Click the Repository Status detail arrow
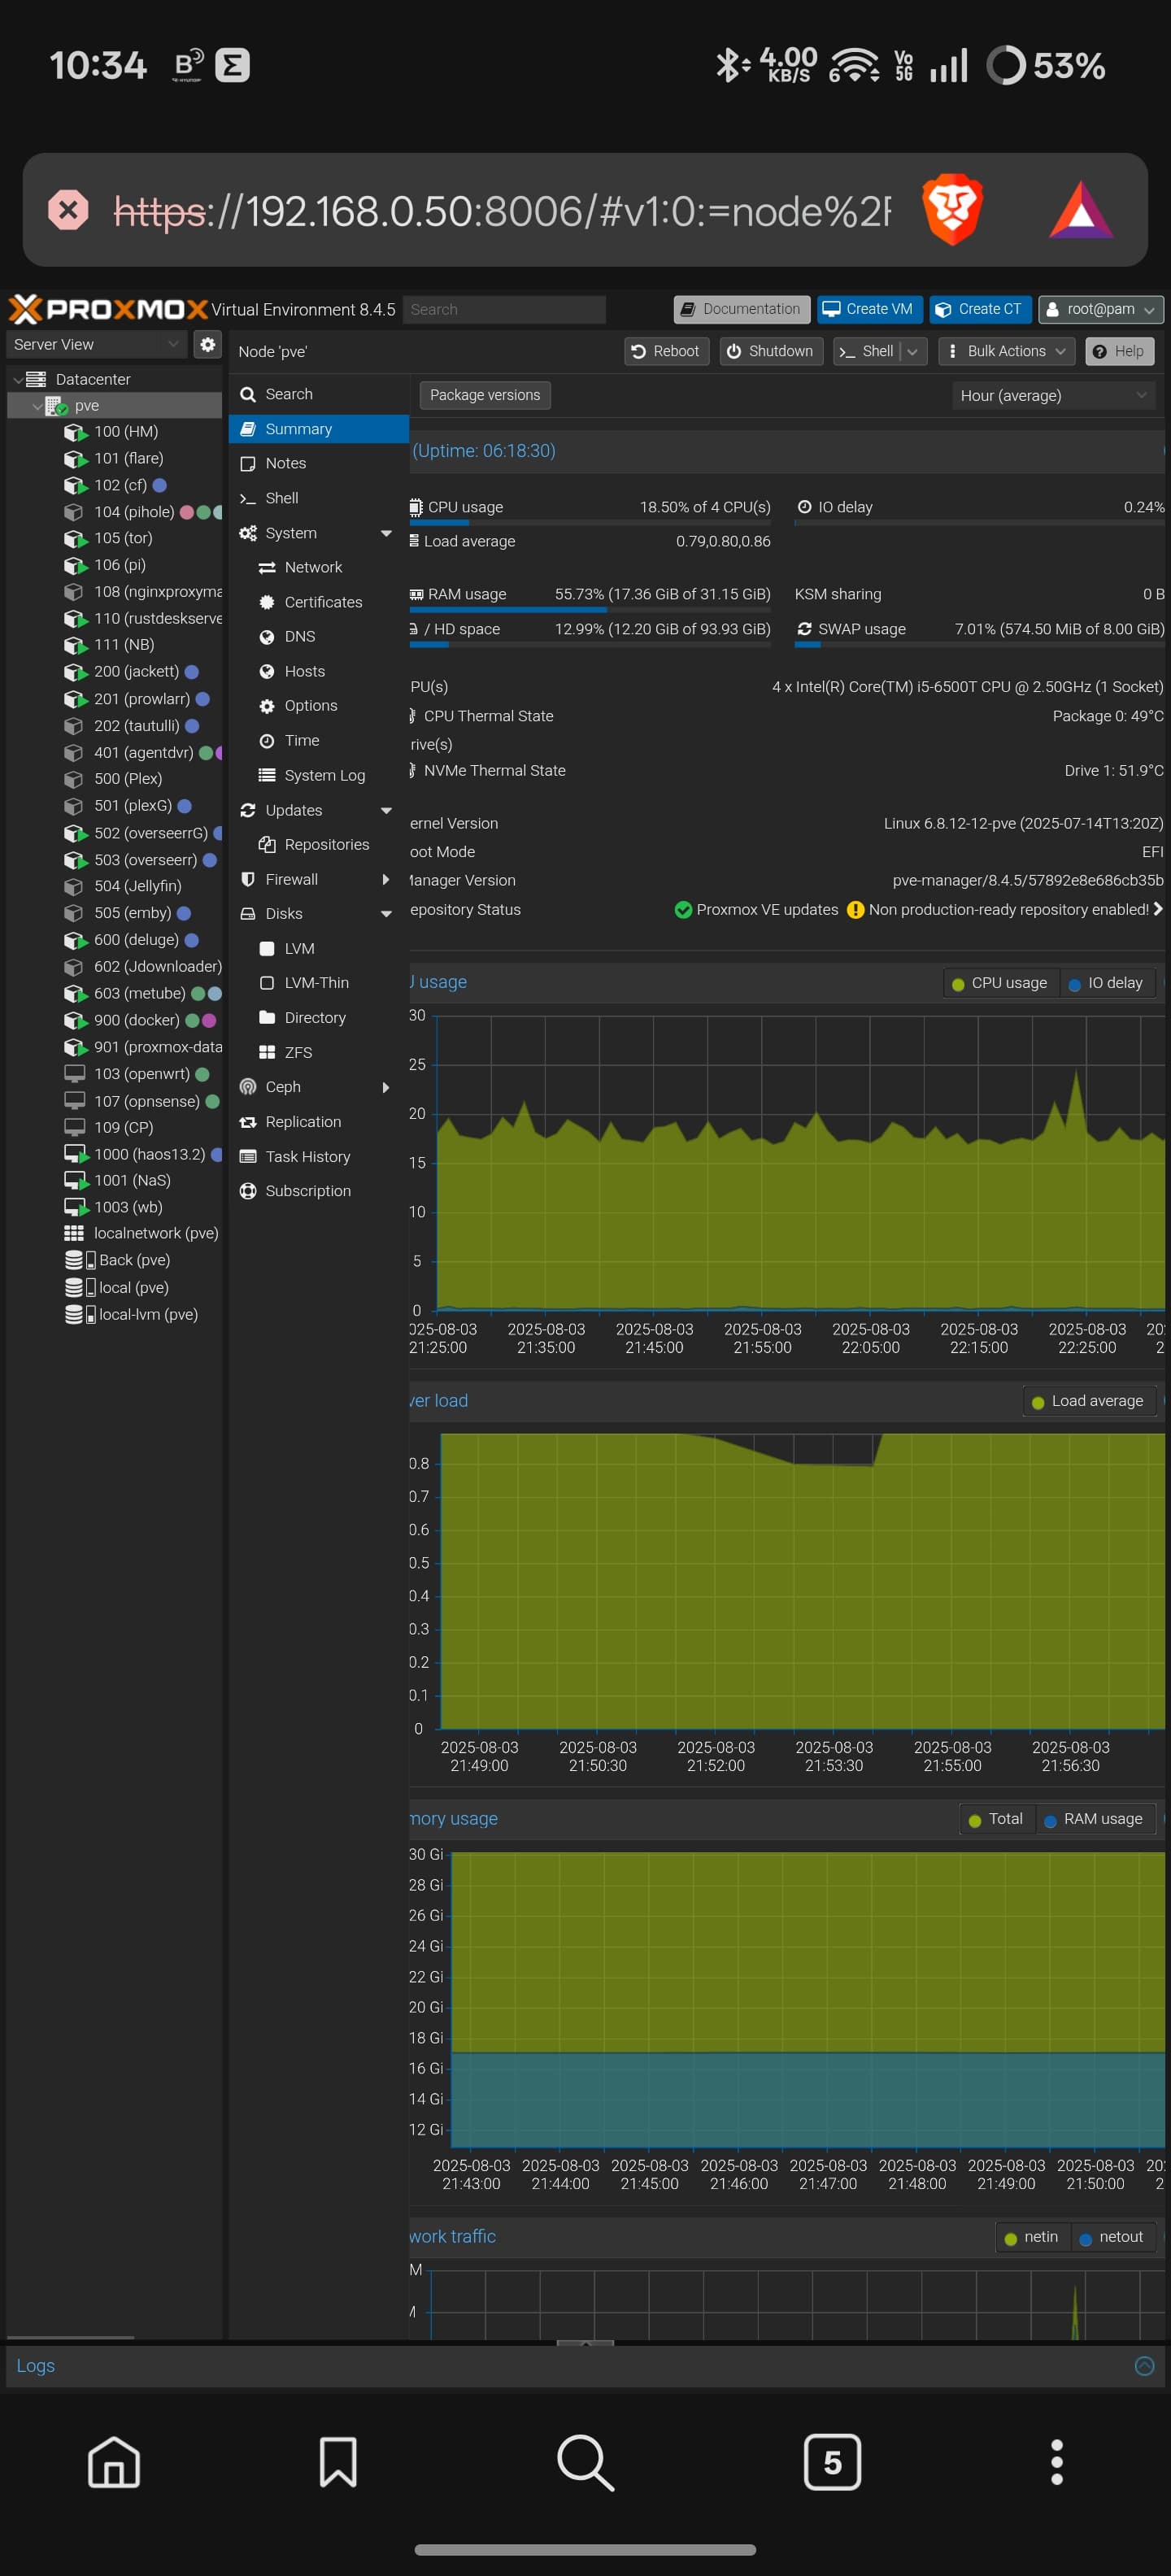Image resolution: width=1171 pixels, height=2576 pixels. tap(1157, 909)
